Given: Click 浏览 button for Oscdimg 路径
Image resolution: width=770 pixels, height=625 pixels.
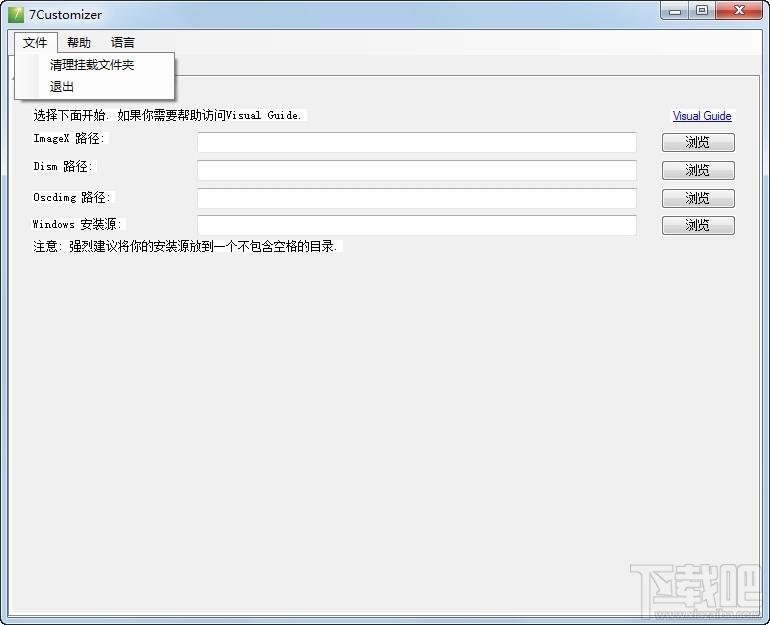Looking at the screenshot, I should 698,198.
